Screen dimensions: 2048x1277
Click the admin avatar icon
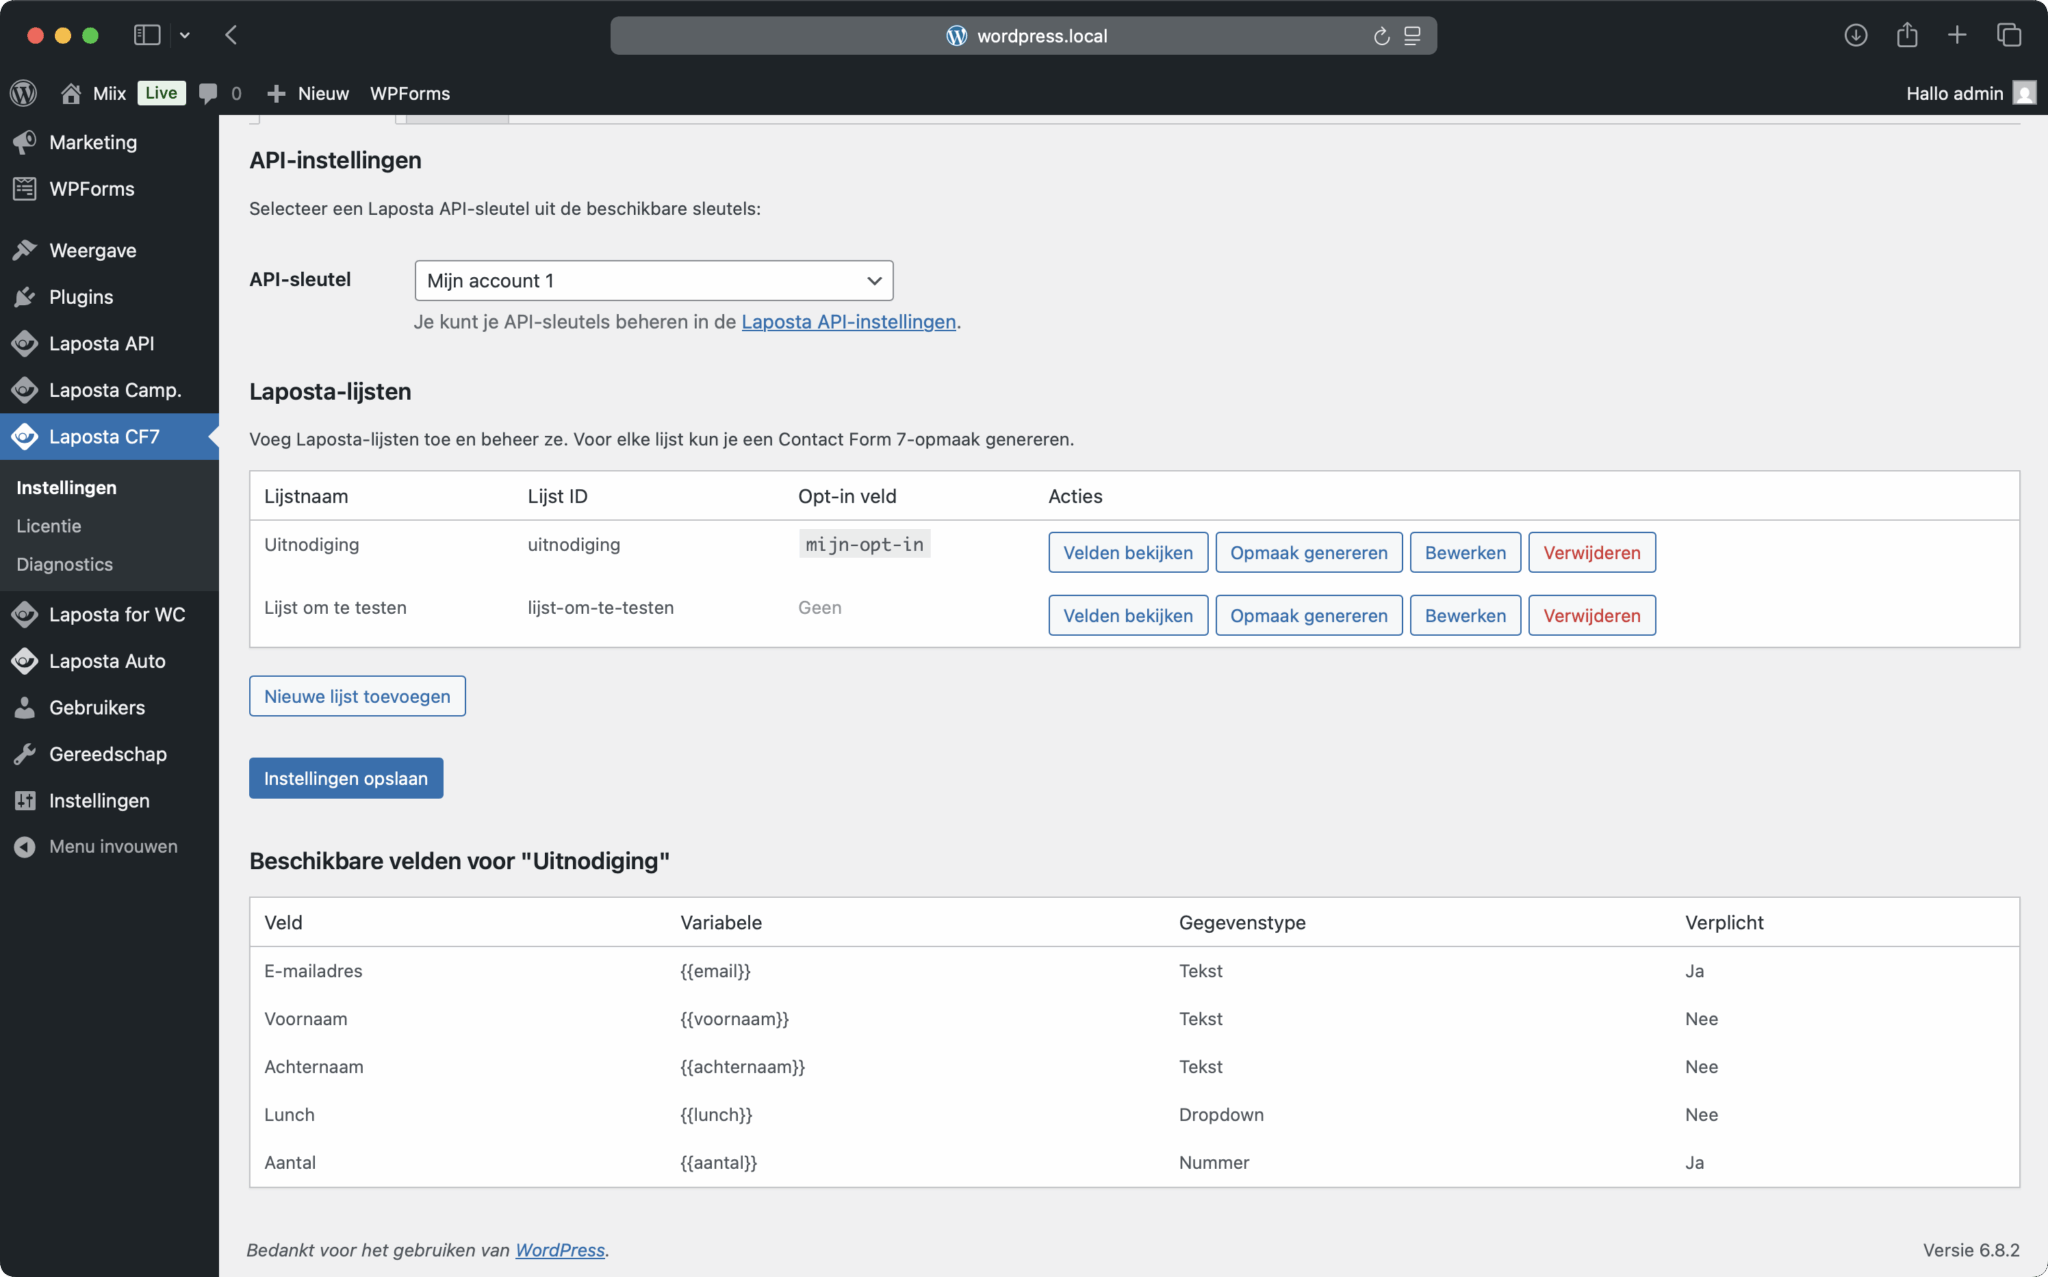click(2025, 93)
